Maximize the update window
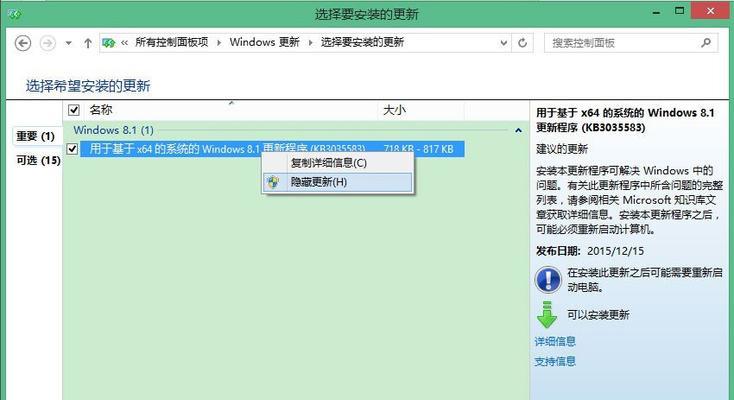 [x=679, y=11]
